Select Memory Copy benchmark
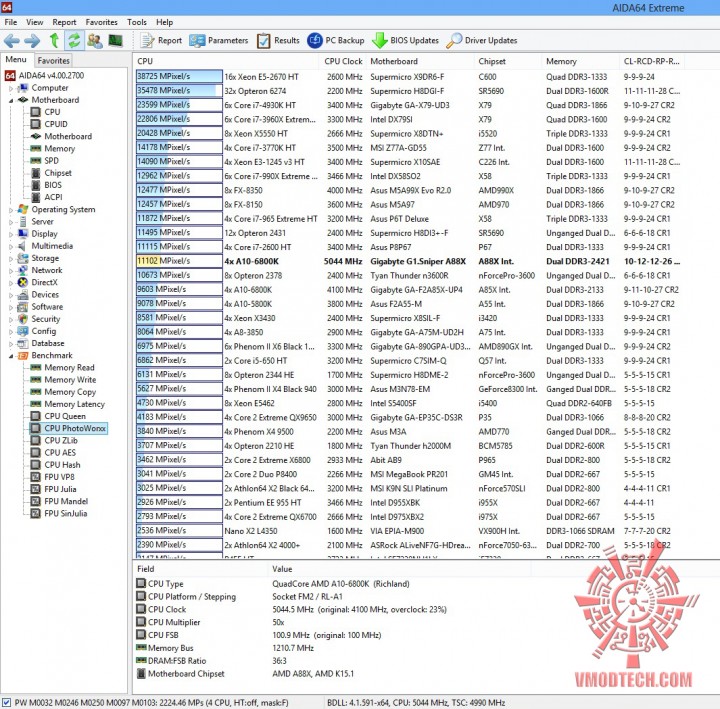 (63, 392)
